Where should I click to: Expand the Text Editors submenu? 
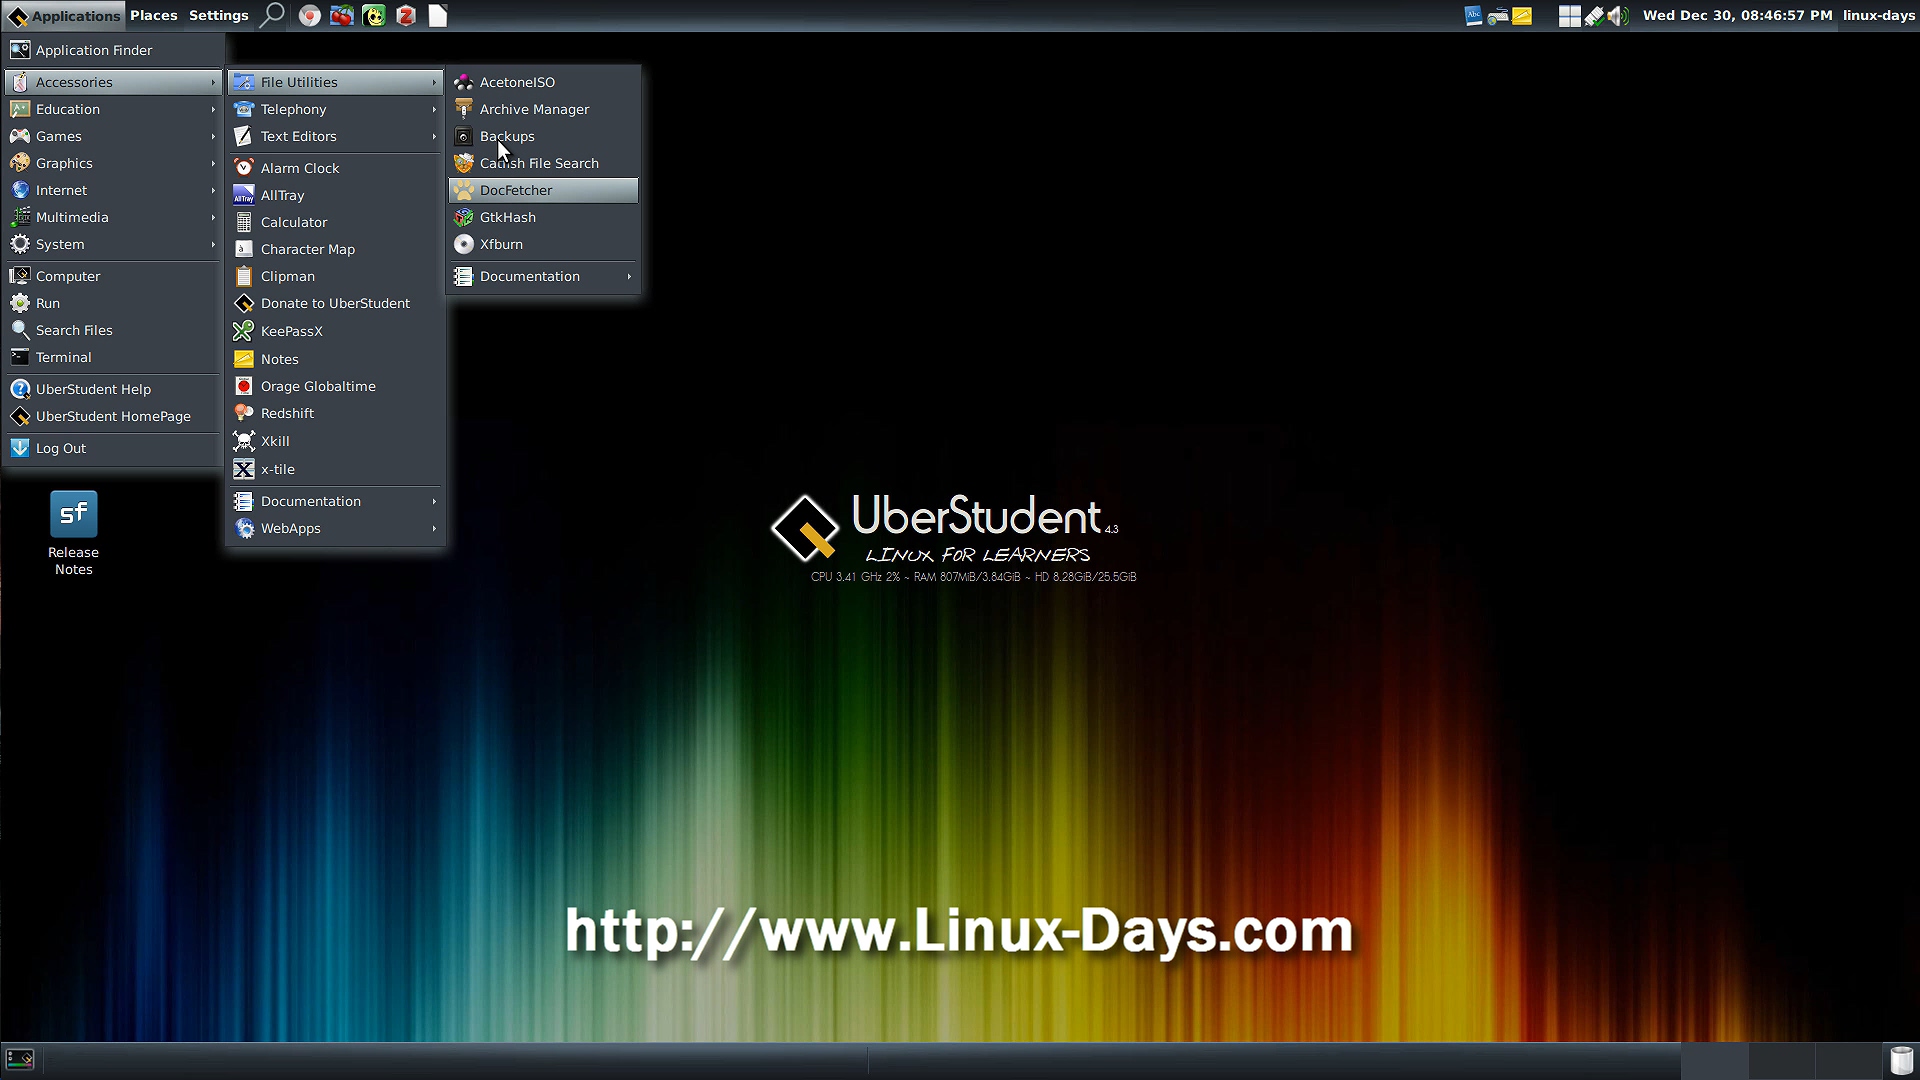[336, 136]
